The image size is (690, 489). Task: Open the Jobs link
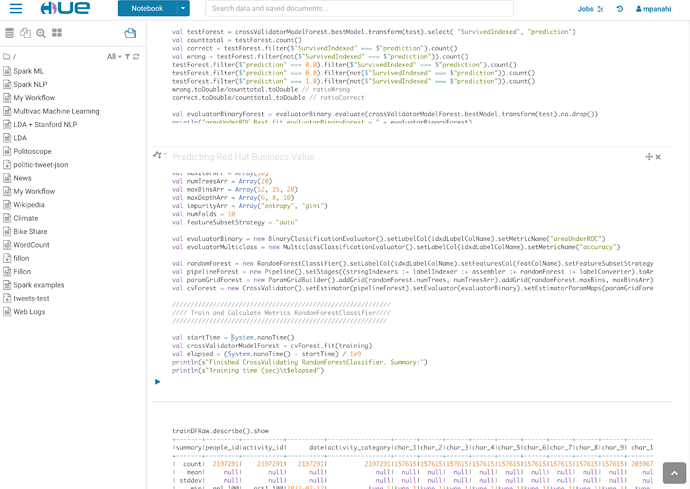[x=590, y=9]
